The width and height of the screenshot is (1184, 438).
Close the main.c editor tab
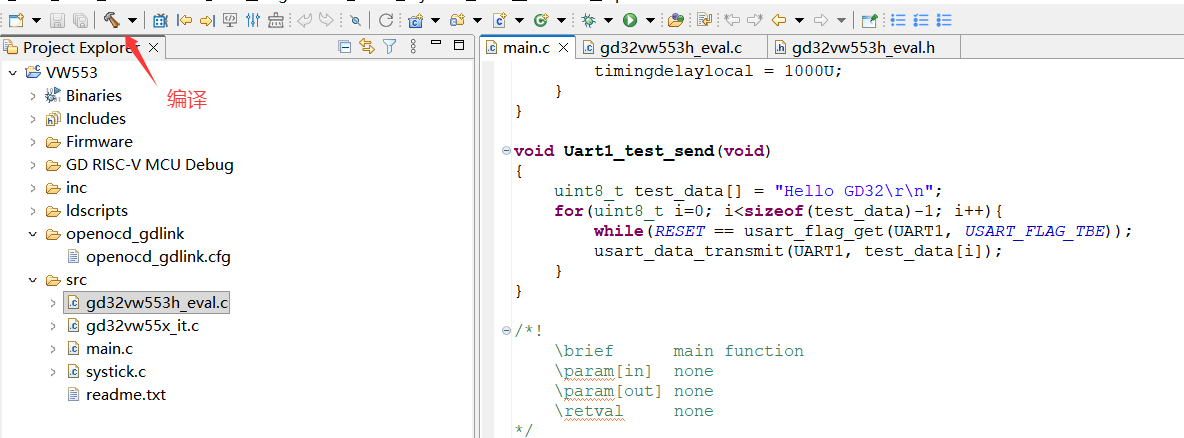coord(564,47)
